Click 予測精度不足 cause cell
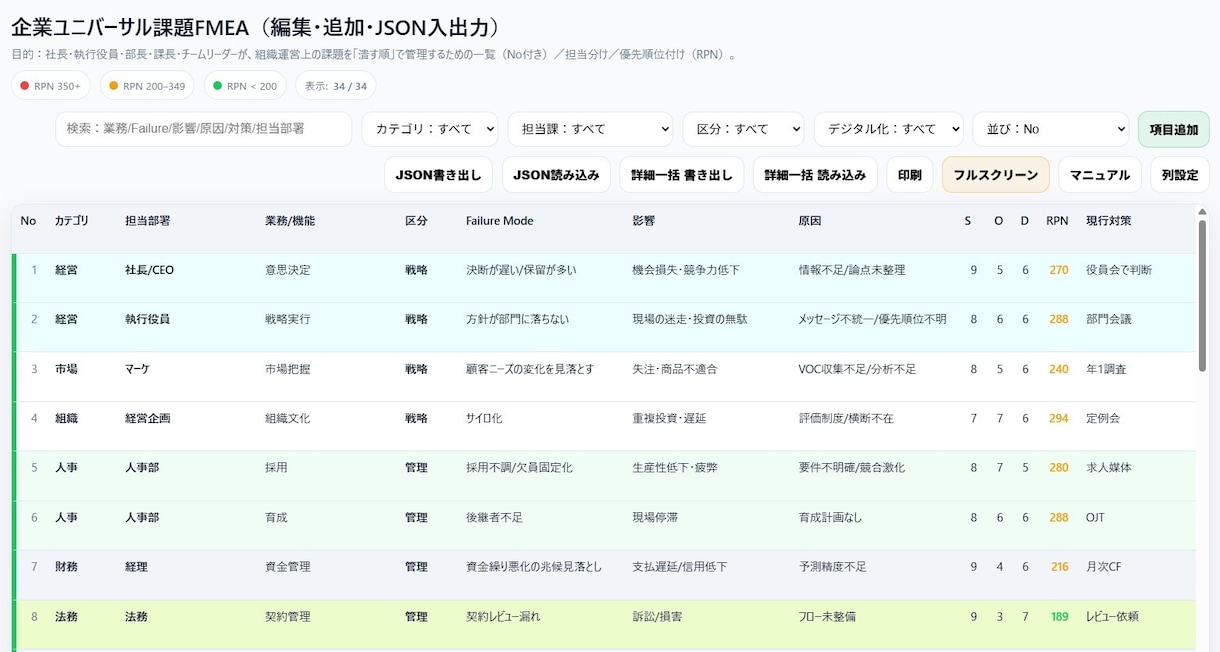Screen dimensions: 1220x652 coord(832,567)
